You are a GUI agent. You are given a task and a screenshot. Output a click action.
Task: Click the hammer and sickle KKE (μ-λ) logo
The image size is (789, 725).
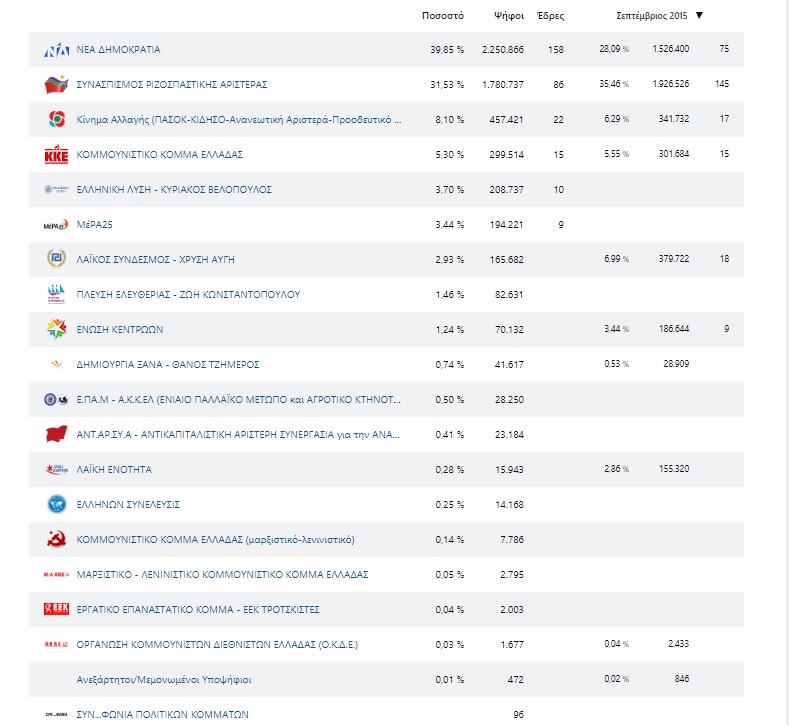[56, 539]
